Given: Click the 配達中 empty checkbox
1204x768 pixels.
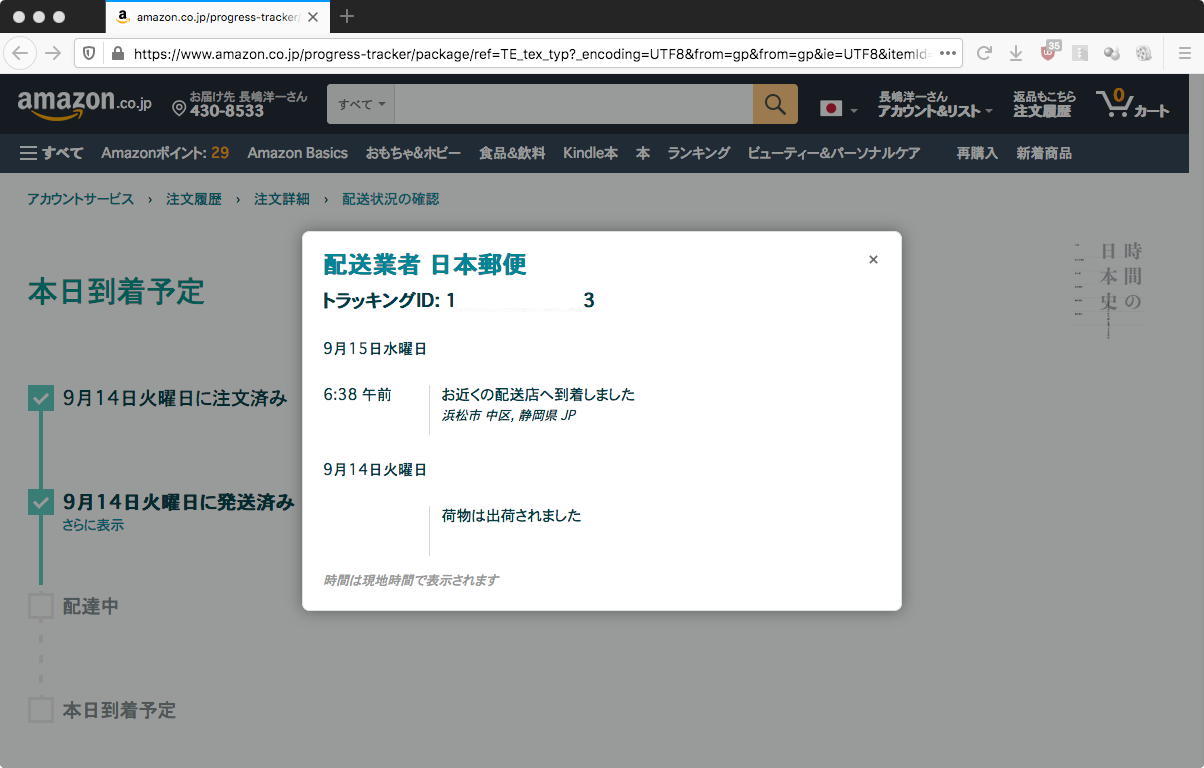Looking at the screenshot, I should [41, 606].
